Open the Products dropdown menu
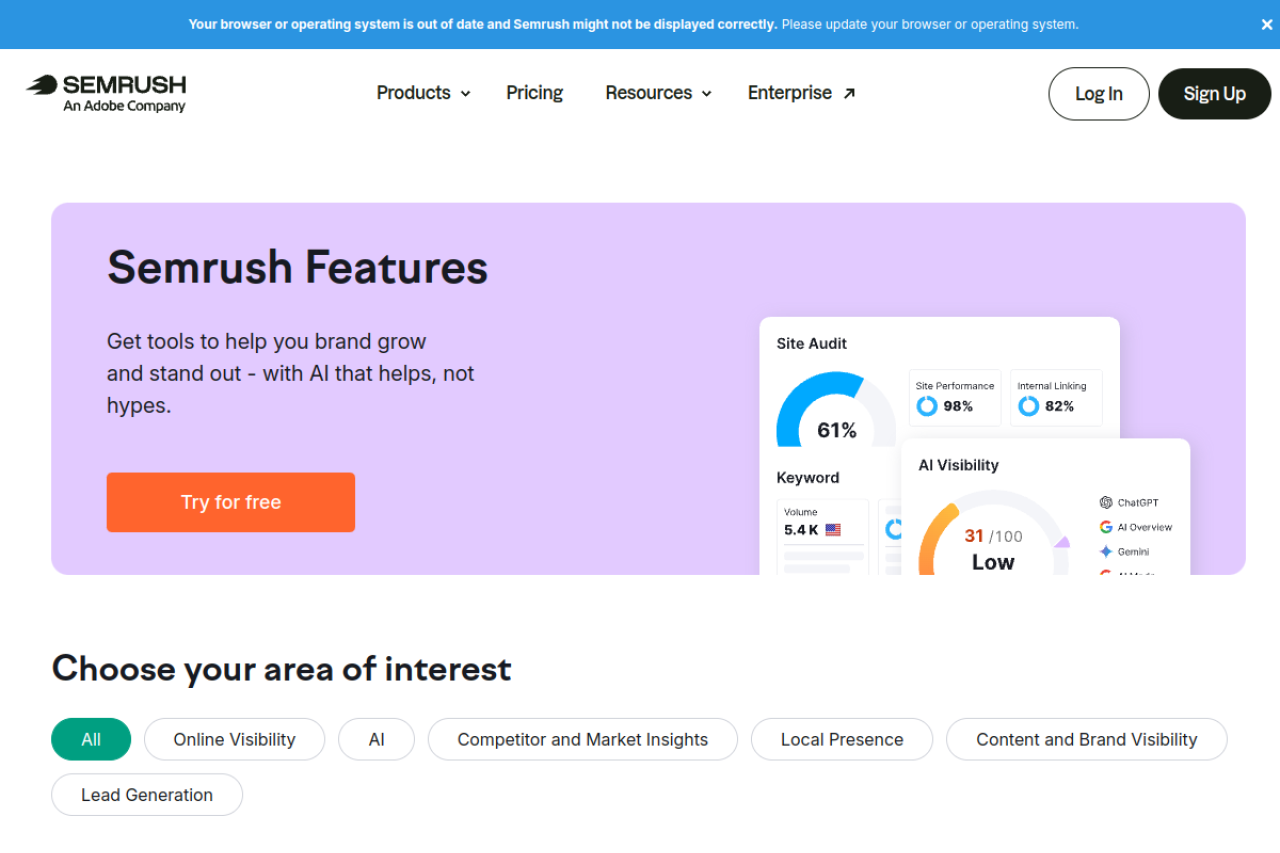 click(423, 93)
